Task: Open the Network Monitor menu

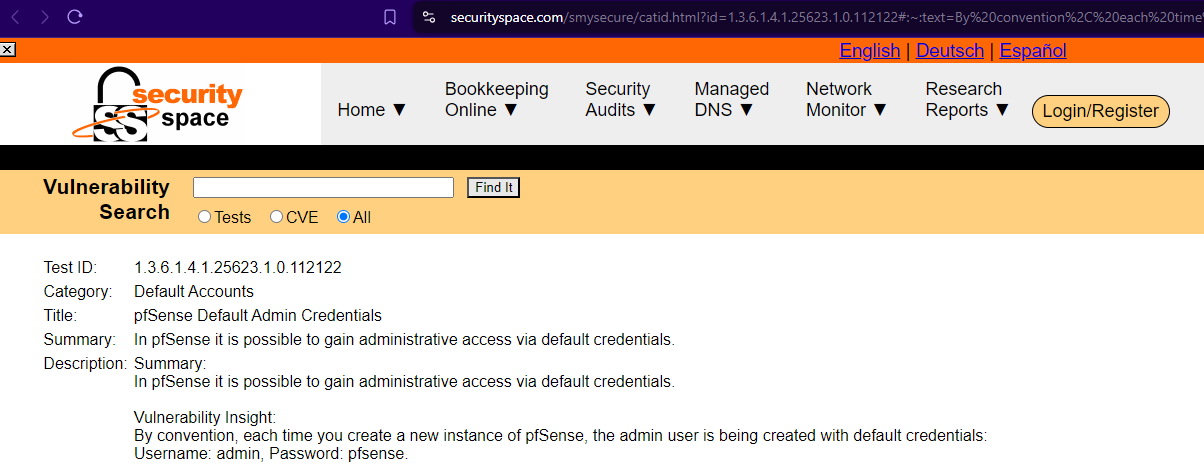Action: click(846, 100)
